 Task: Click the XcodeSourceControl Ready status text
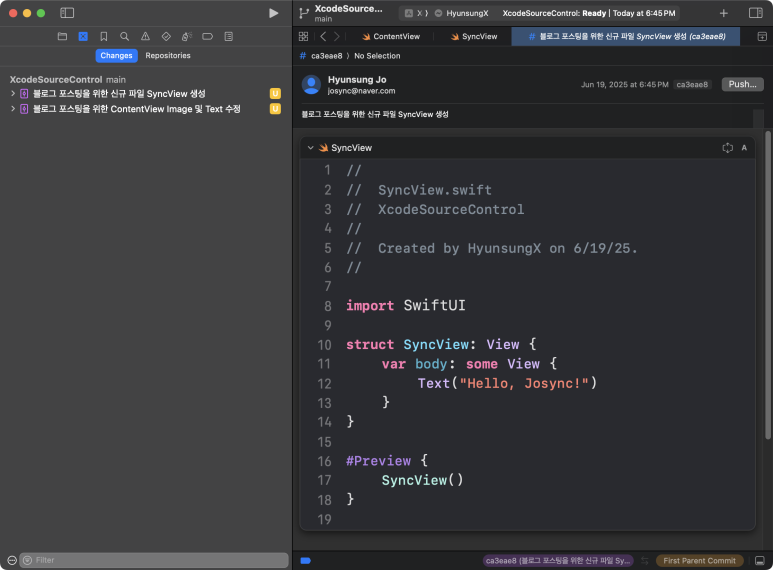click(x=589, y=13)
